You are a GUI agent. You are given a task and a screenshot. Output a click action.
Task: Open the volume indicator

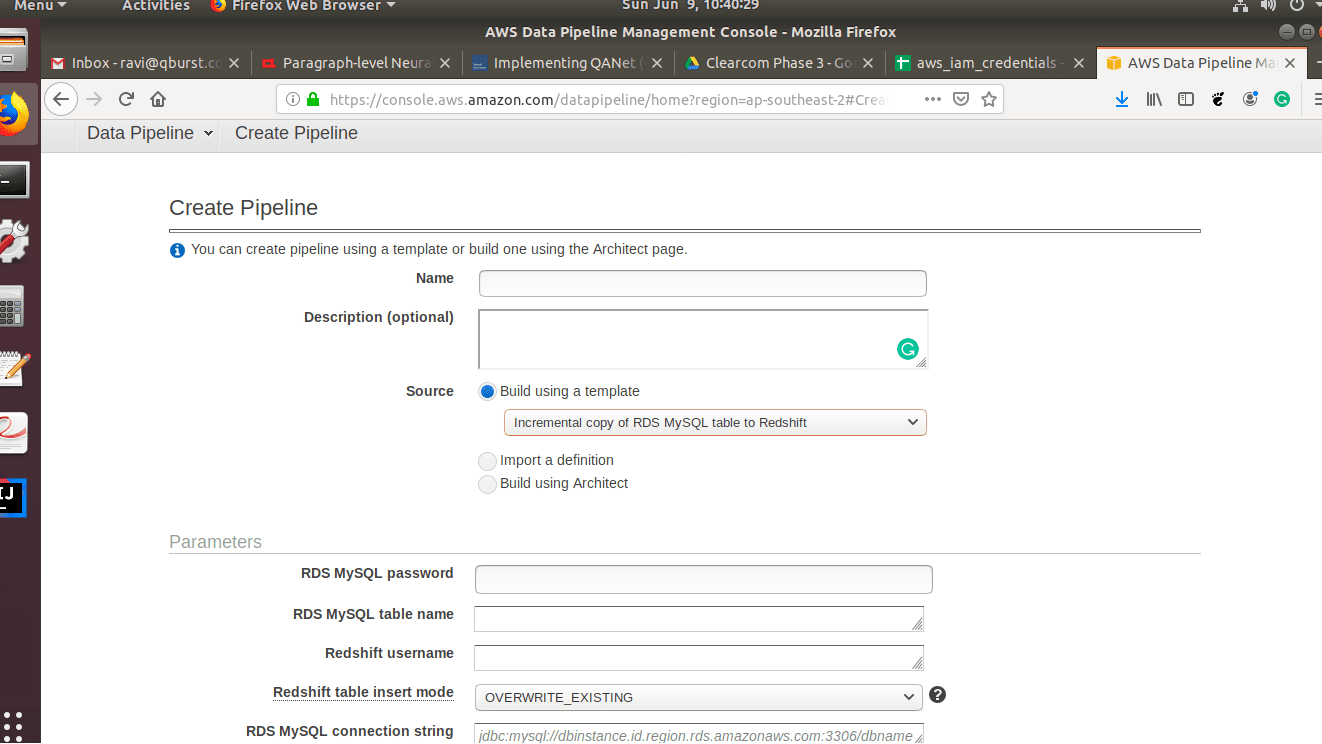pyautogui.click(x=1268, y=6)
